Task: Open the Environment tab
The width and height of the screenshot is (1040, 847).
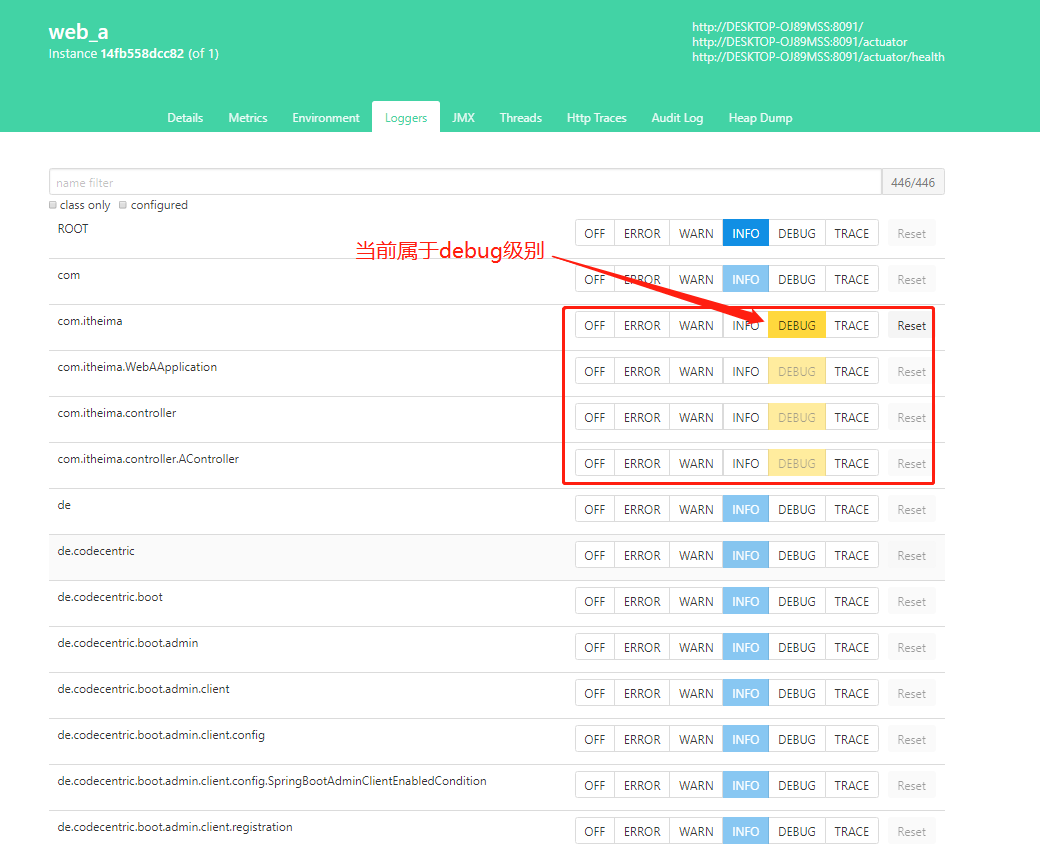Action: (326, 117)
